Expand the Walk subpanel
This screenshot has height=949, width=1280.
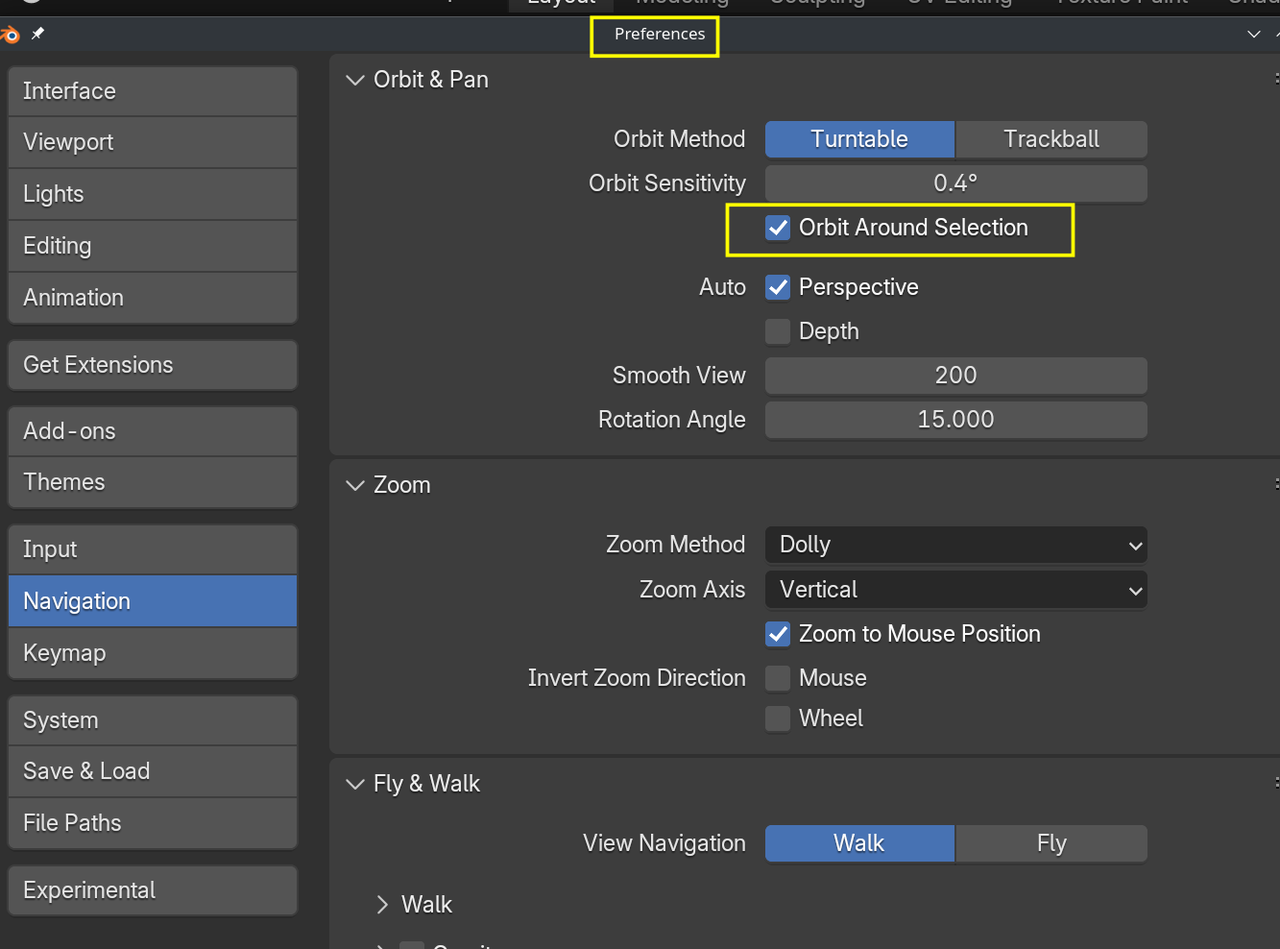click(x=382, y=905)
